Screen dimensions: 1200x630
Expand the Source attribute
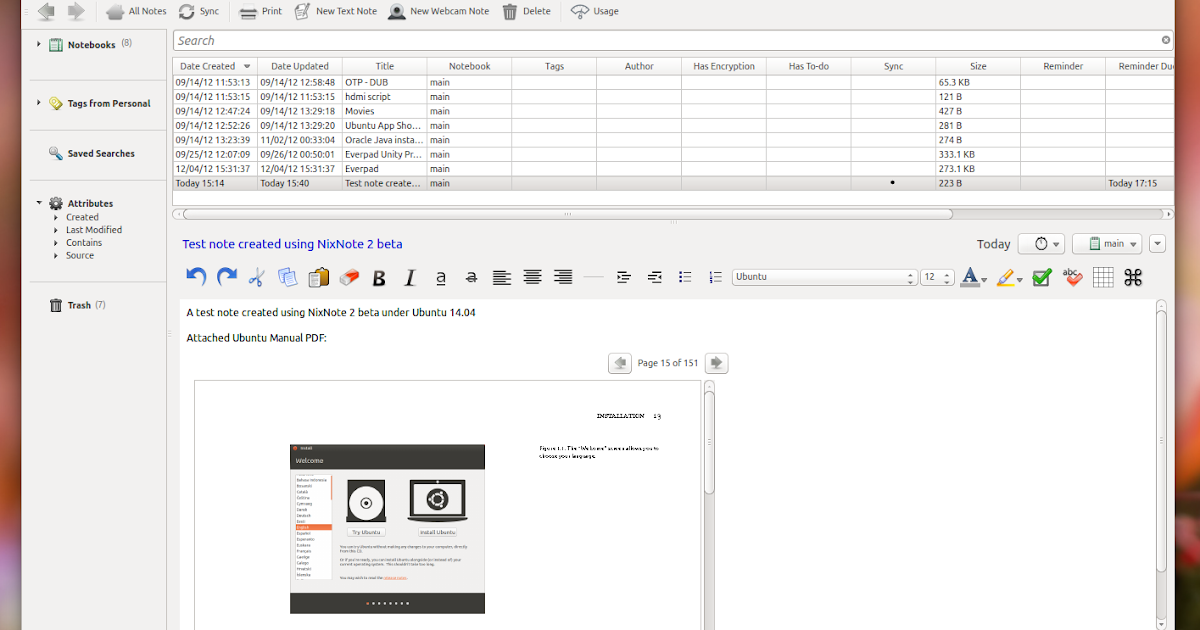pyautogui.click(x=56, y=256)
